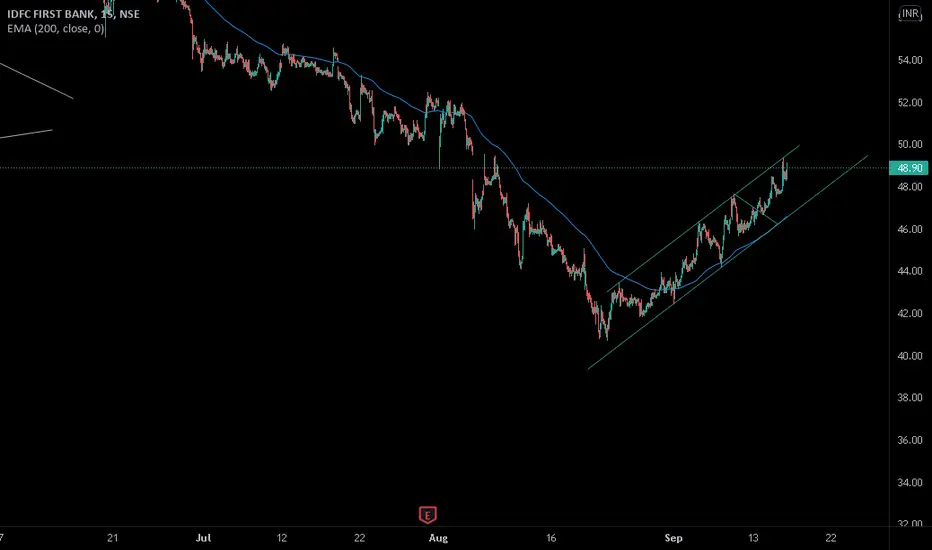The height and width of the screenshot is (550, 932).
Task: Click the 52.00 price axis label
Action: coord(910,102)
